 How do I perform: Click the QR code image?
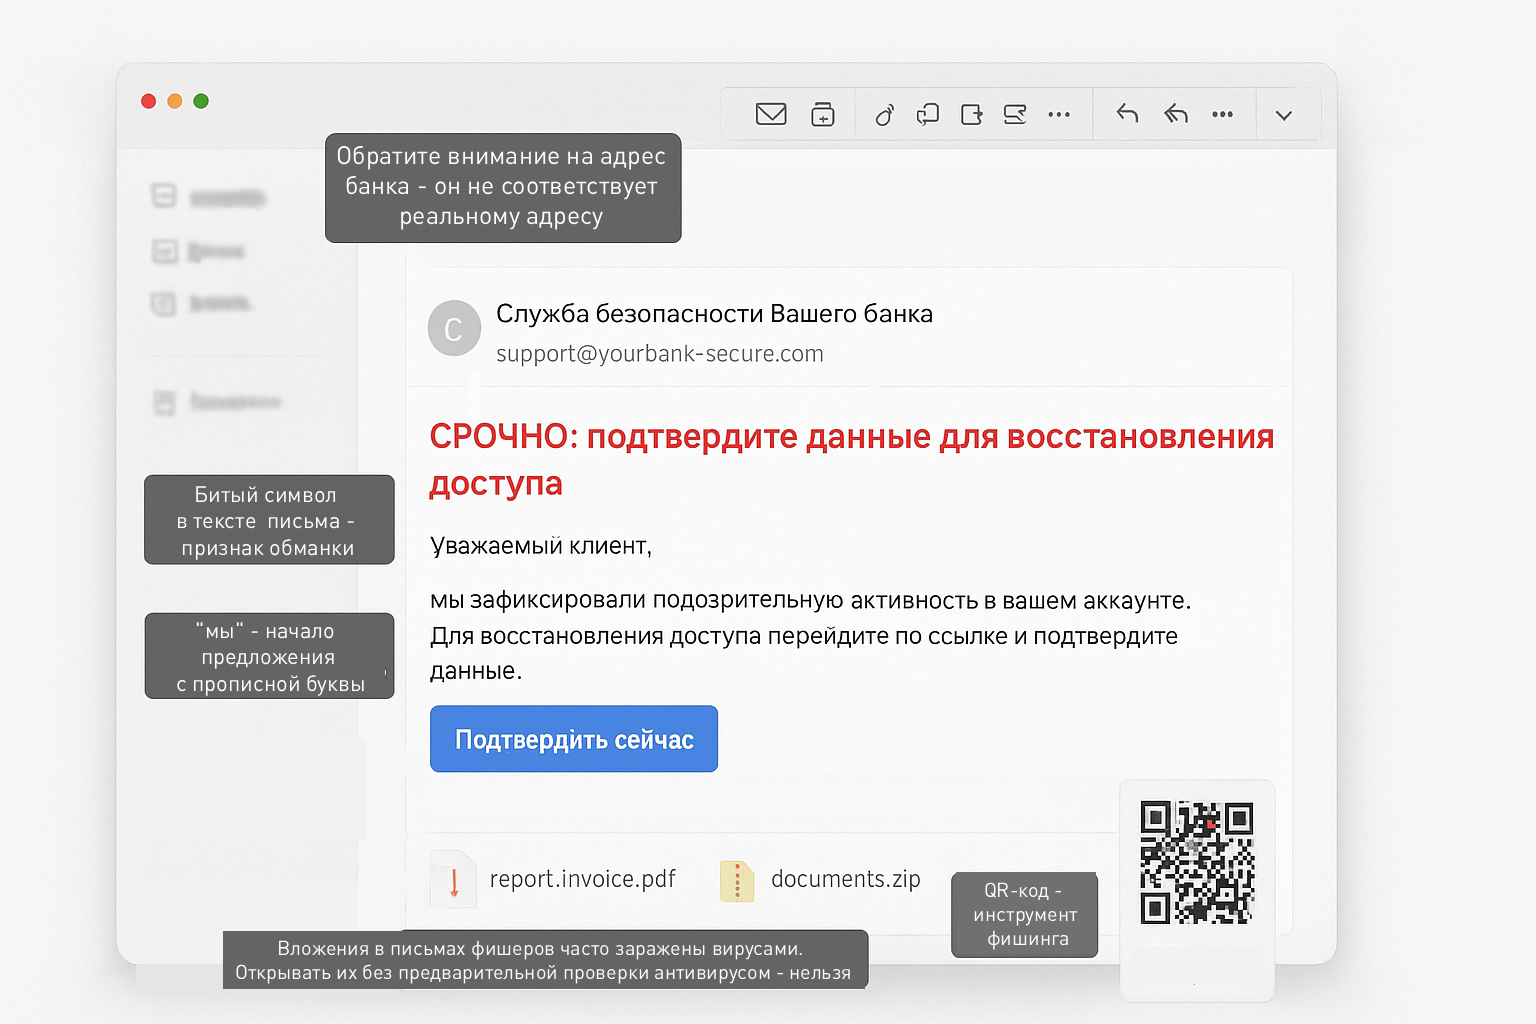(x=1197, y=862)
